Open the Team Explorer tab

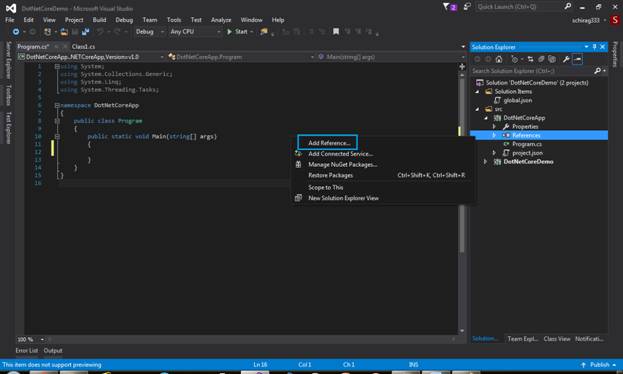(x=522, y=339)
